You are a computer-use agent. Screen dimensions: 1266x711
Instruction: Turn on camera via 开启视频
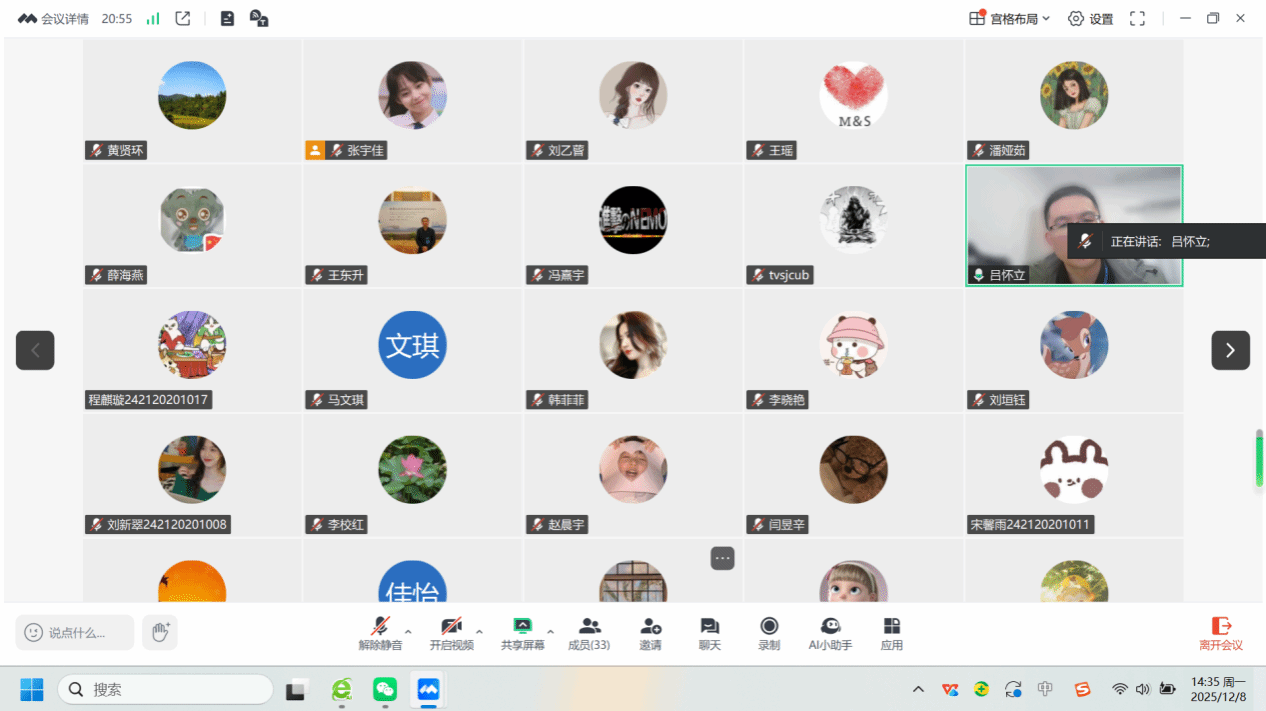coord(451,627)
